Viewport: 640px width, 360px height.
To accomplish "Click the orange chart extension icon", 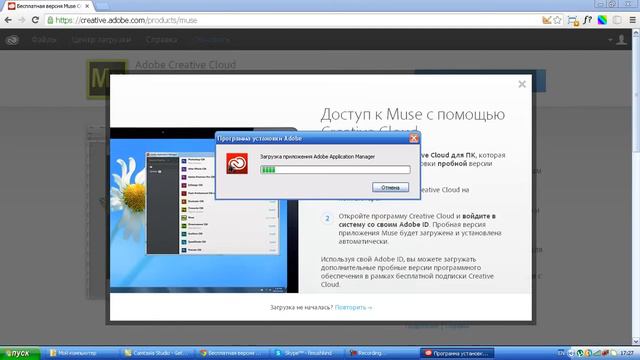I will pos(547,20).
